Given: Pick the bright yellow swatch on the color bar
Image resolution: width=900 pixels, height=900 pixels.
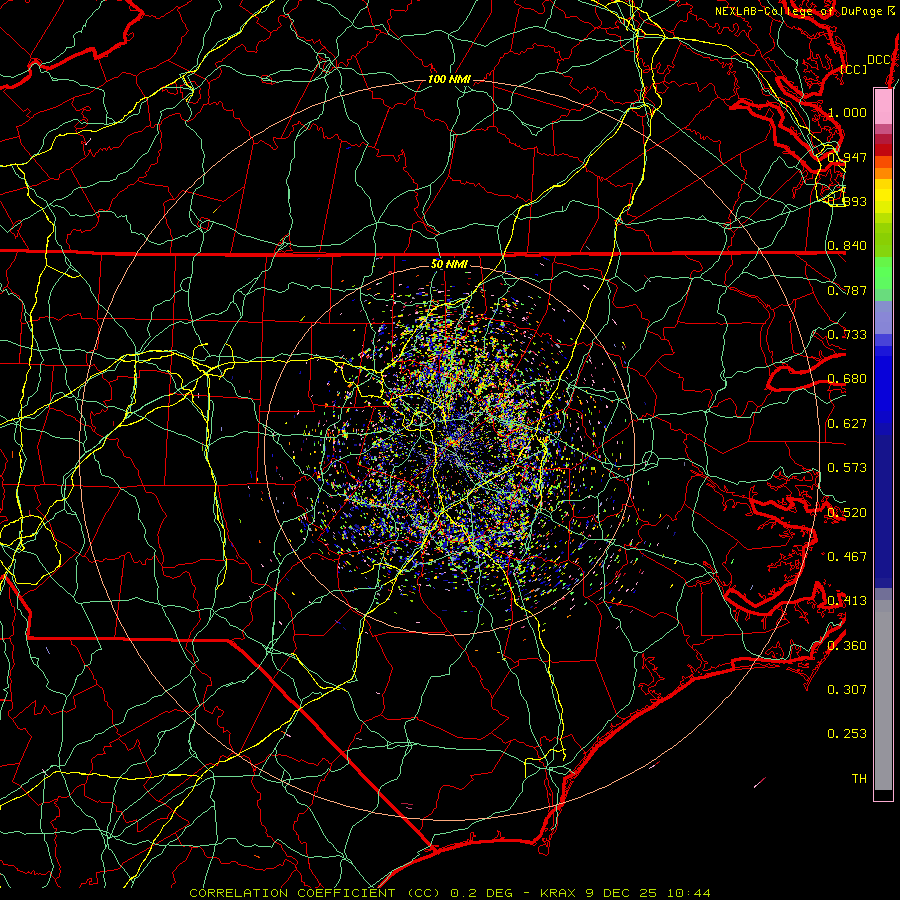Looking at the screenshot, I should [x=883, y=196].
